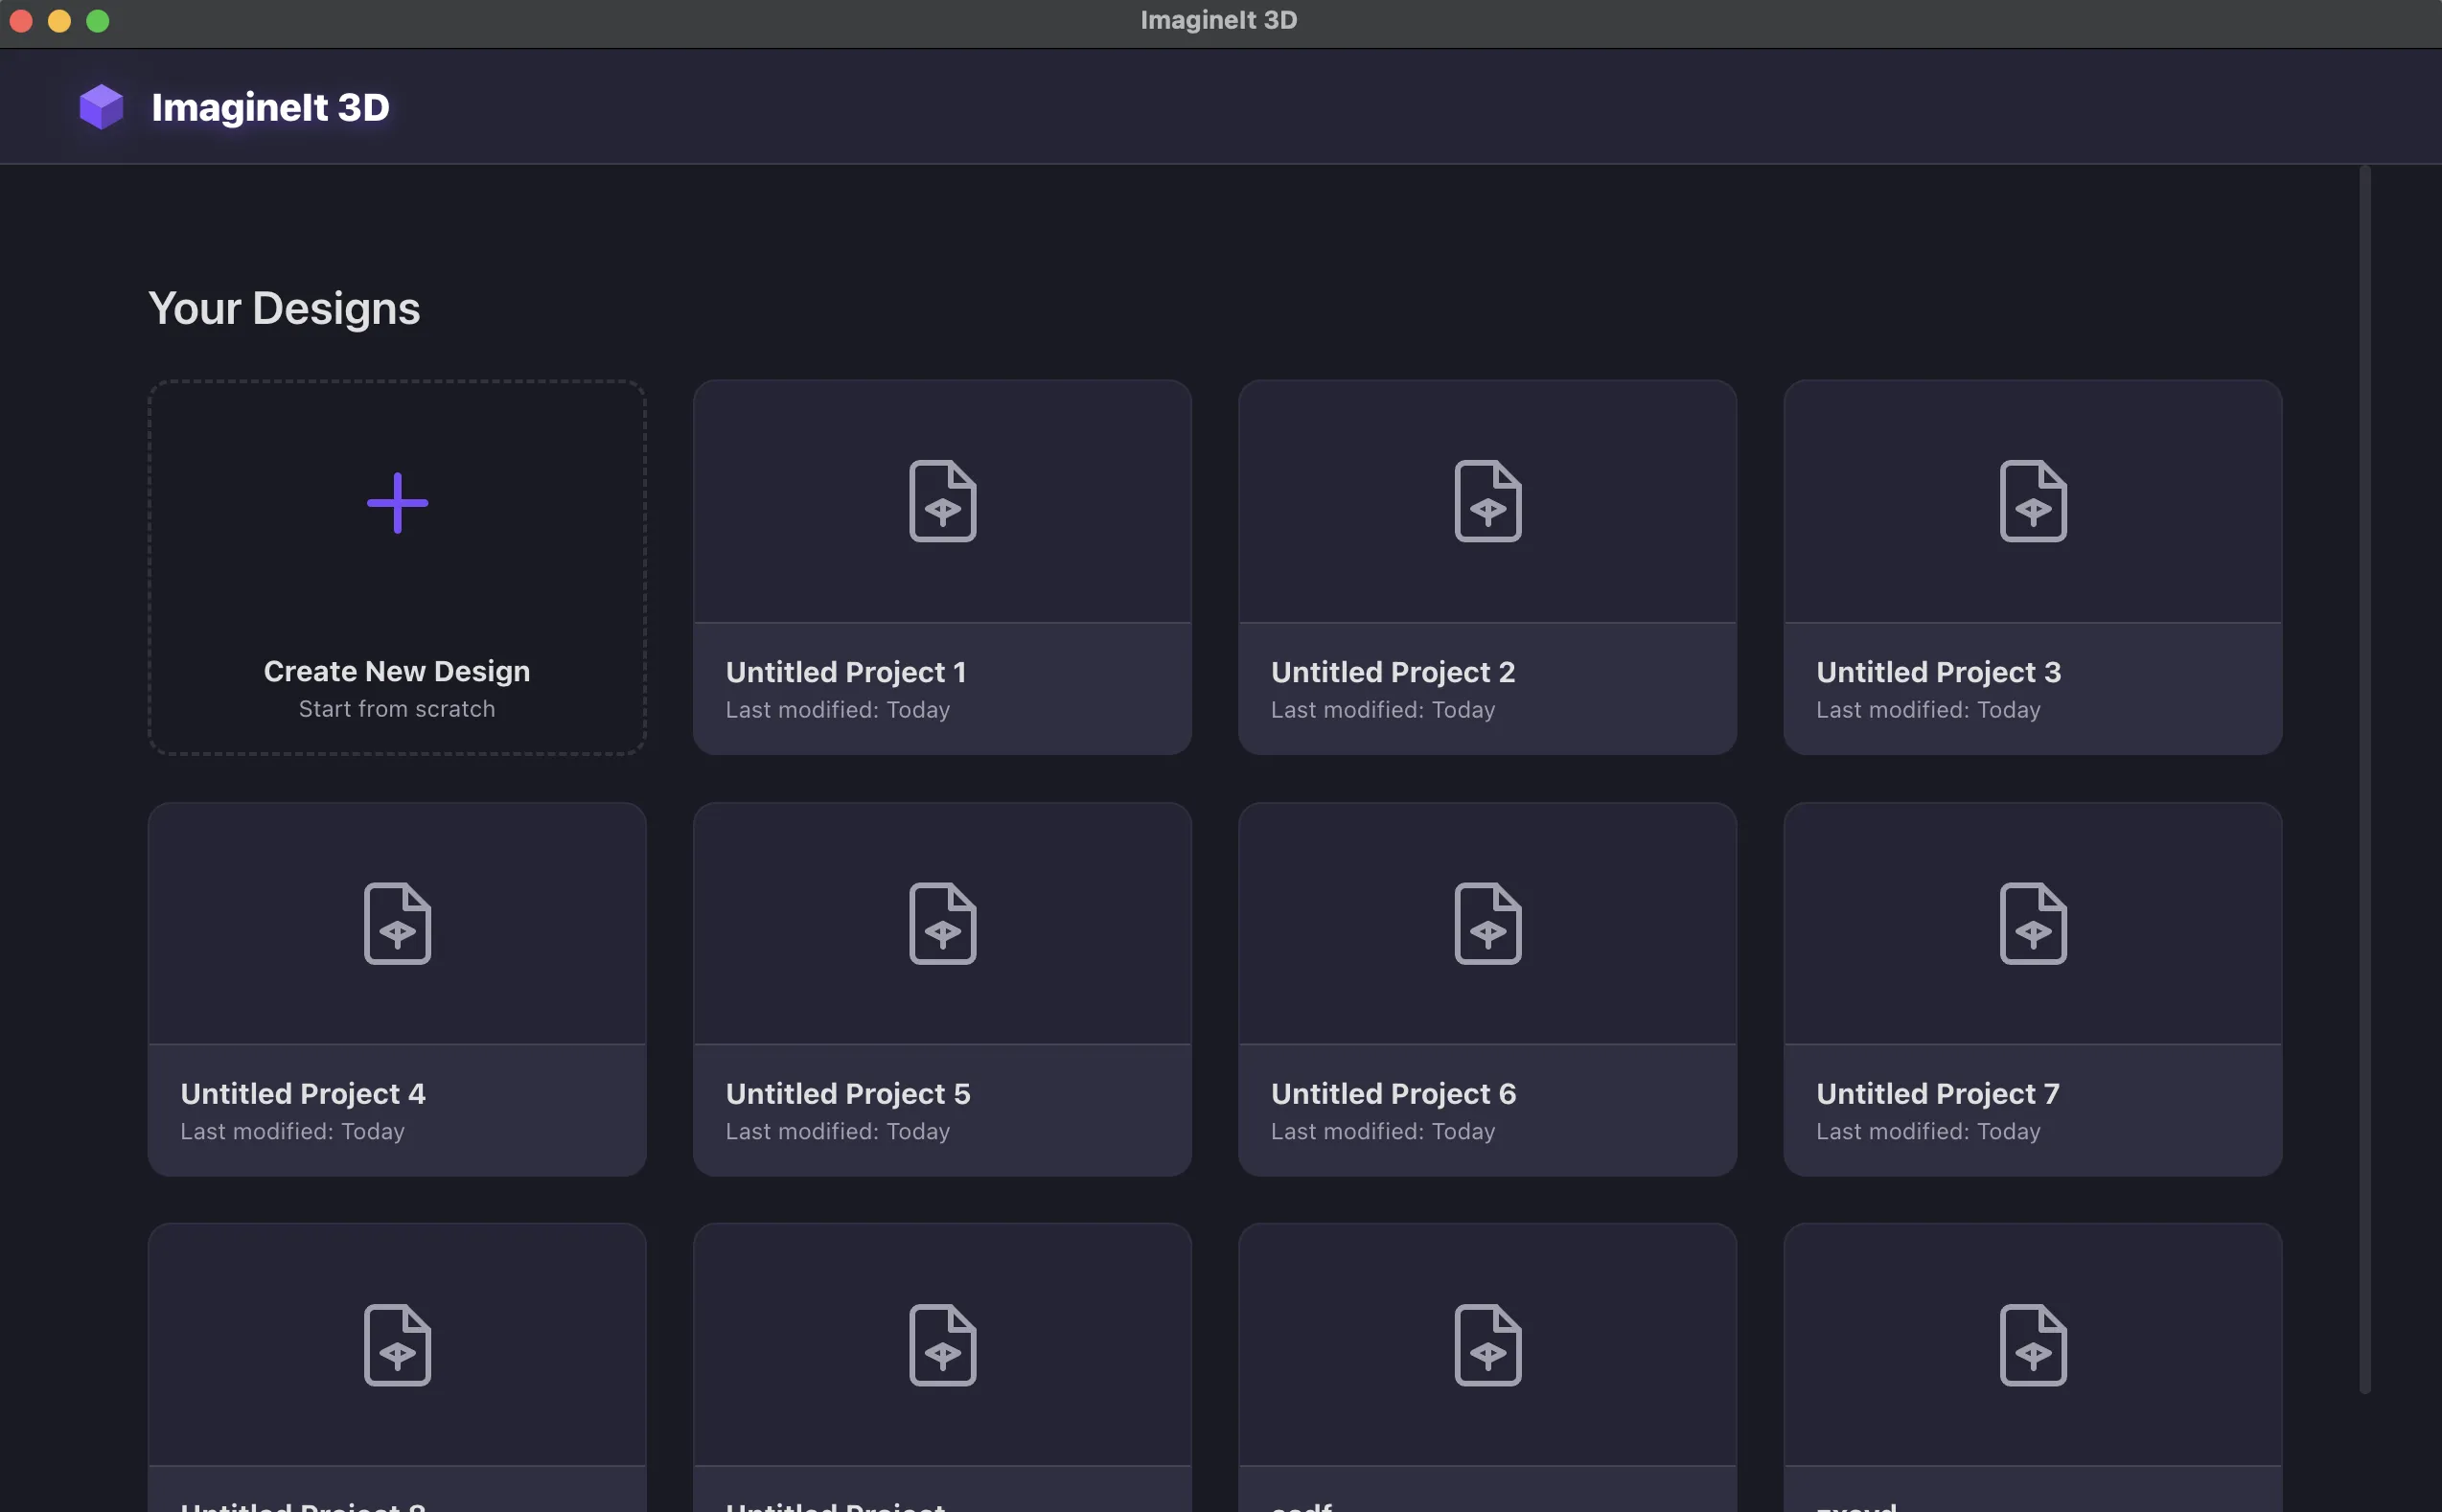This screenshot has width=2442, height=1512.
Task: Open the file icon of Untitled Project 3
Action: point(2033,501)
